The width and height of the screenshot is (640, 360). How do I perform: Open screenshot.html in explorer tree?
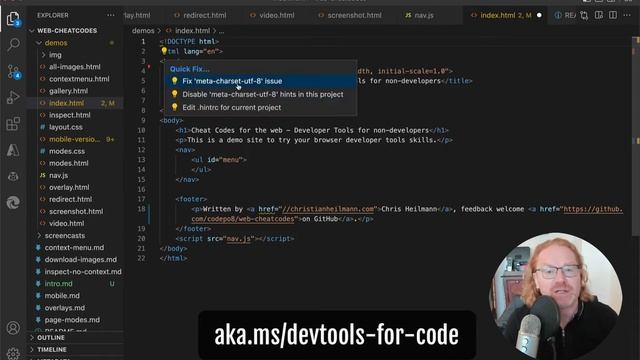tap(76, 211)
